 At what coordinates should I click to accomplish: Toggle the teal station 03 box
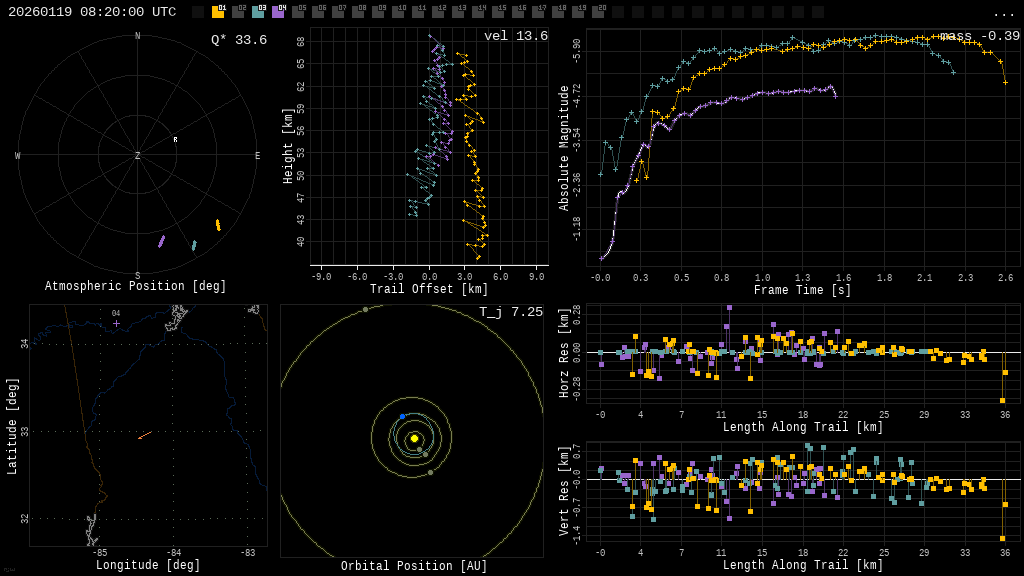coord(258,12)
